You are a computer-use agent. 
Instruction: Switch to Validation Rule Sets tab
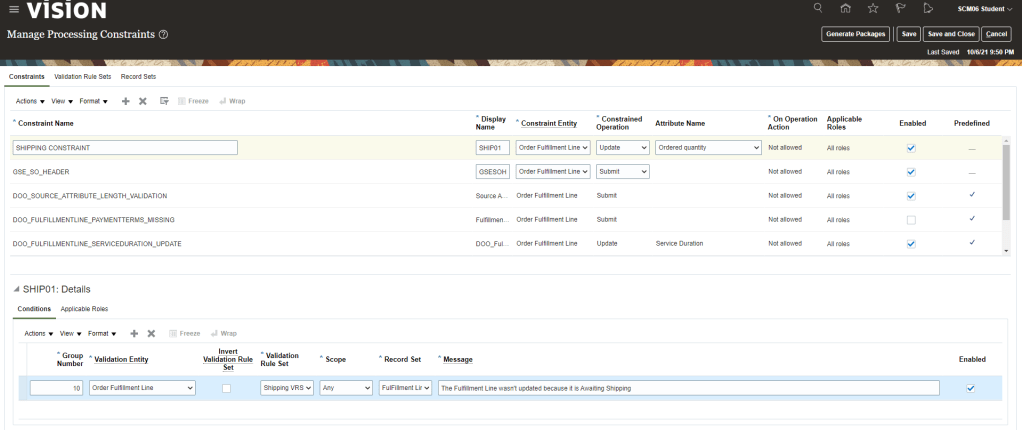[83, 76]
